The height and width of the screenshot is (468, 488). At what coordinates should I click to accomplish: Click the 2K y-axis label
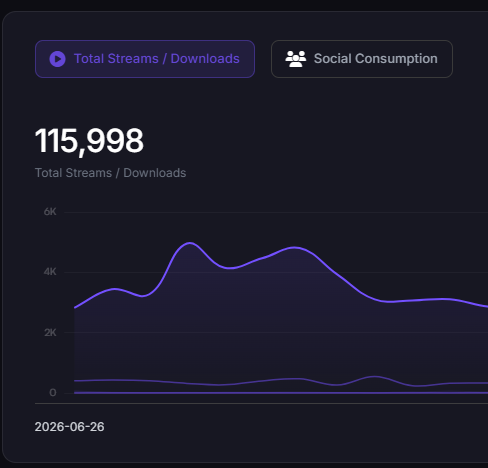[x=50, y=332]
